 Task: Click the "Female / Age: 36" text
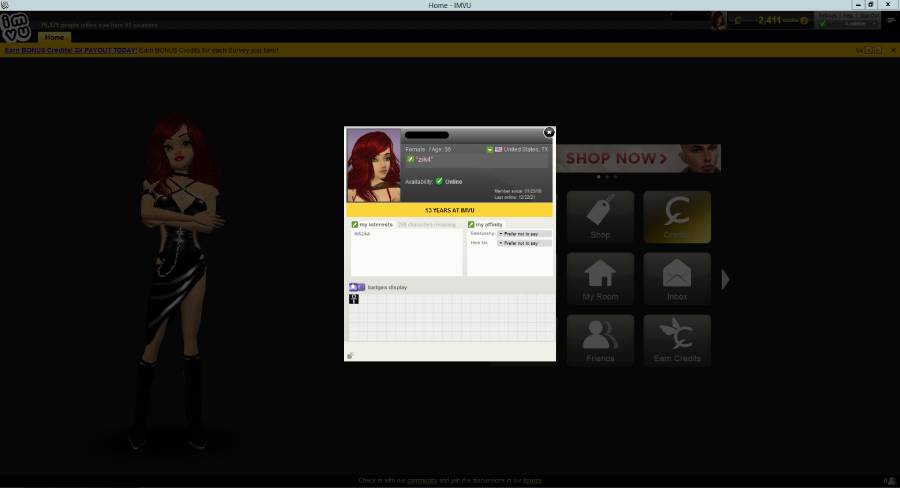pyautogui.click(x=428, y=149)
